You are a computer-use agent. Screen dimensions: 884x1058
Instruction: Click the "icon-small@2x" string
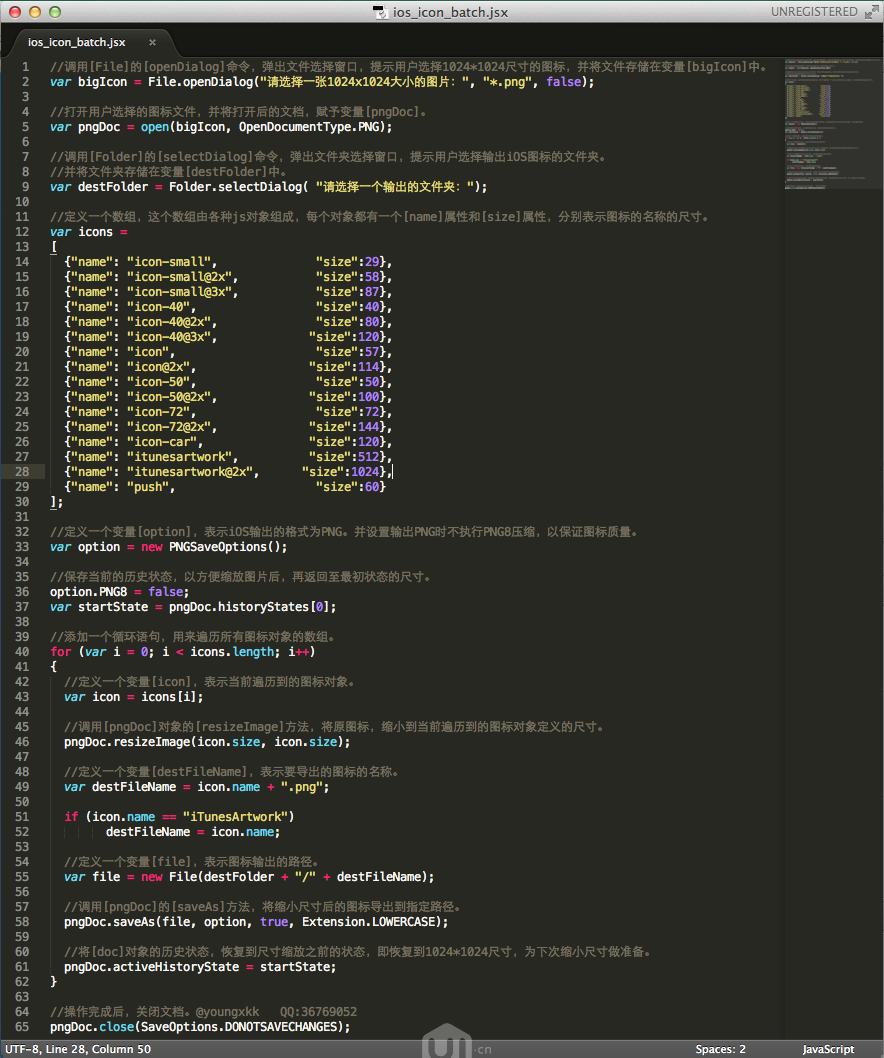(x=179, y=277)
